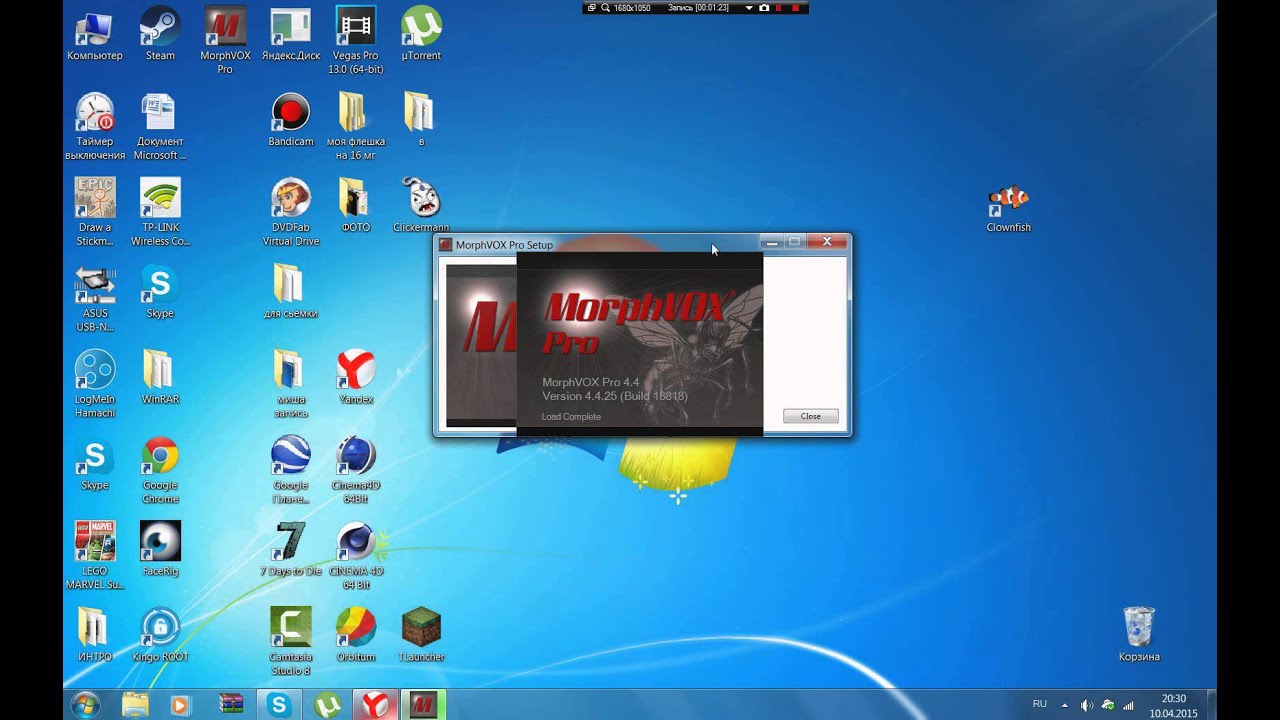Click the Clickermann desktop icon
Screen dimensions: 1280x720
click(x=421, y=206)
